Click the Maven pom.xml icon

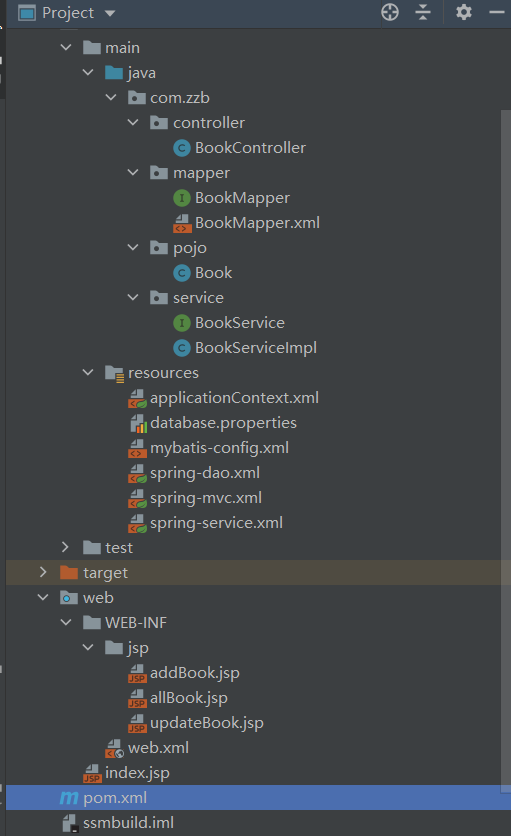(x=69, y=798)
